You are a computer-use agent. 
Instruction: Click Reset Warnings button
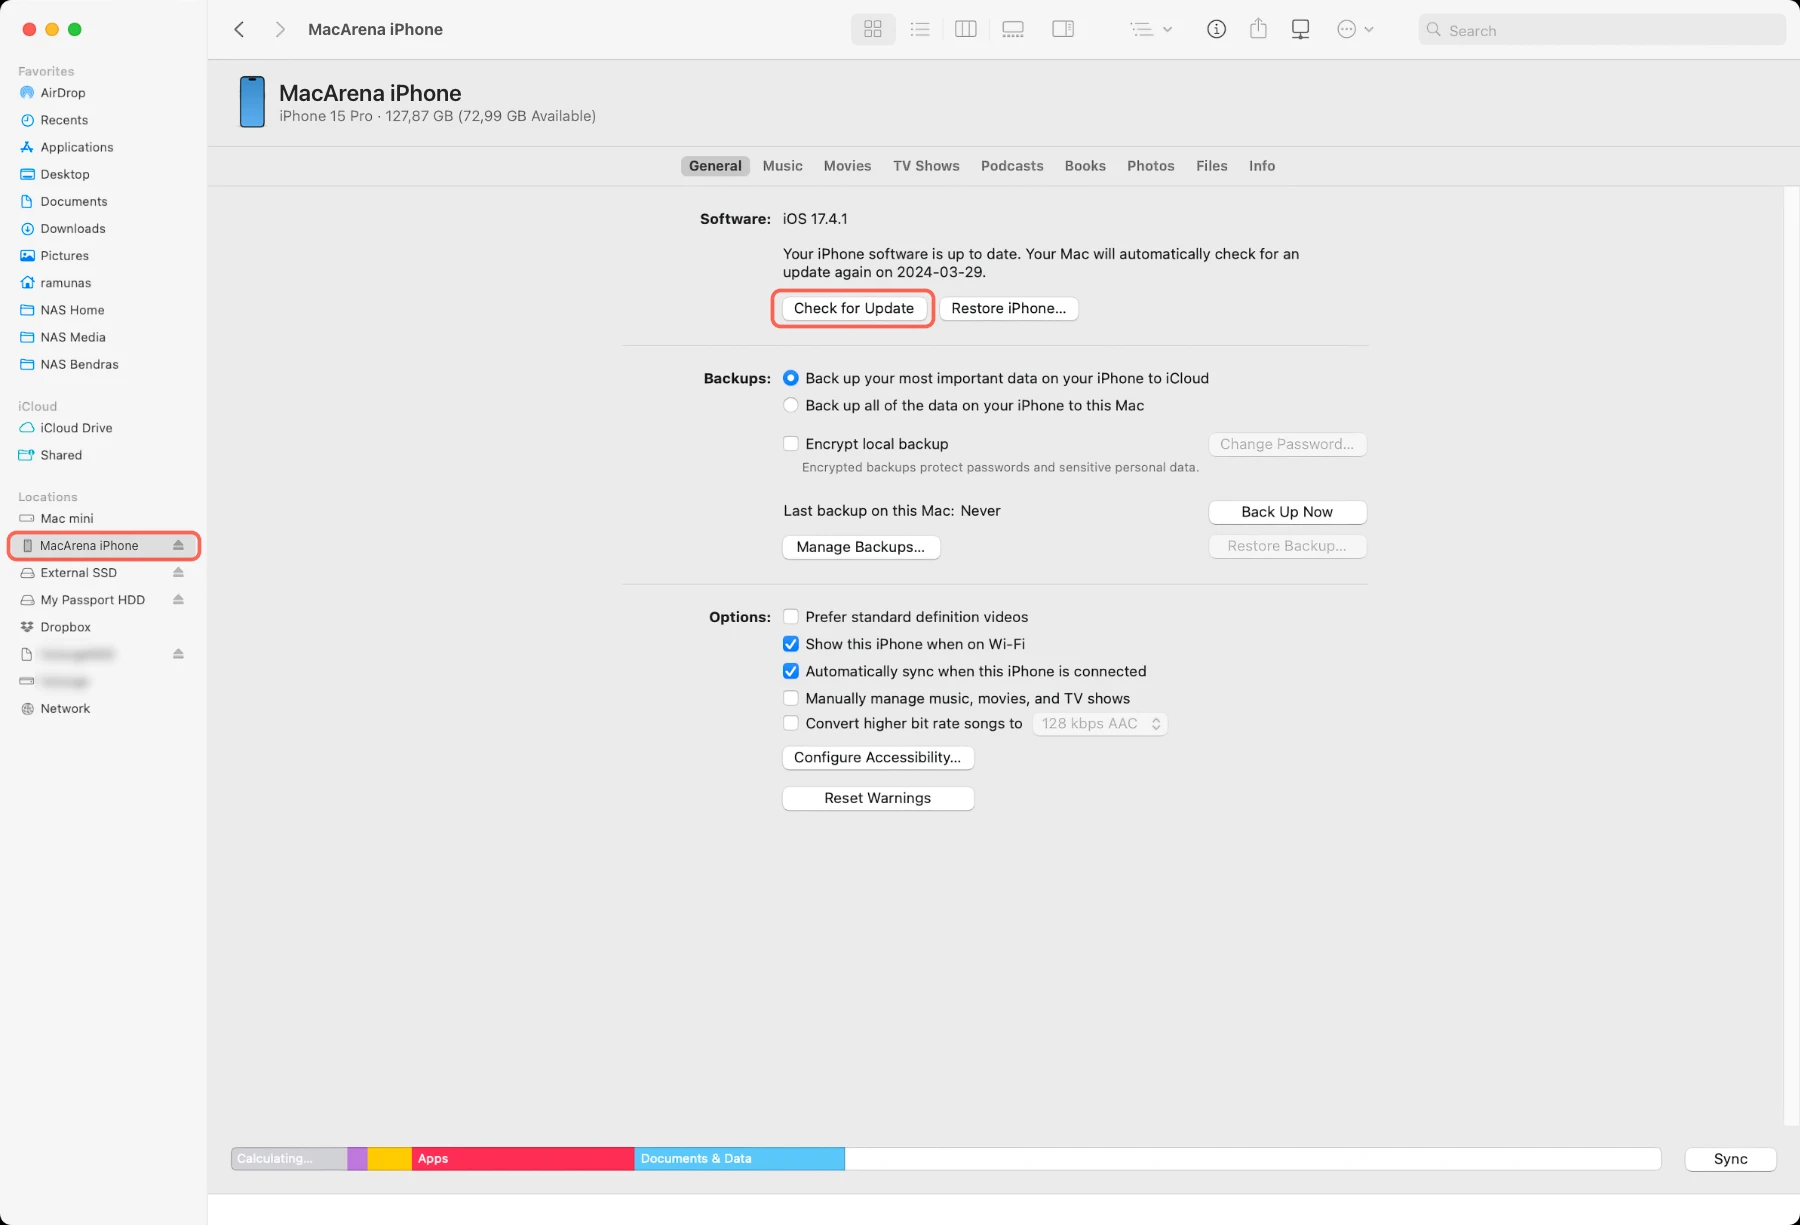(877, 798)
